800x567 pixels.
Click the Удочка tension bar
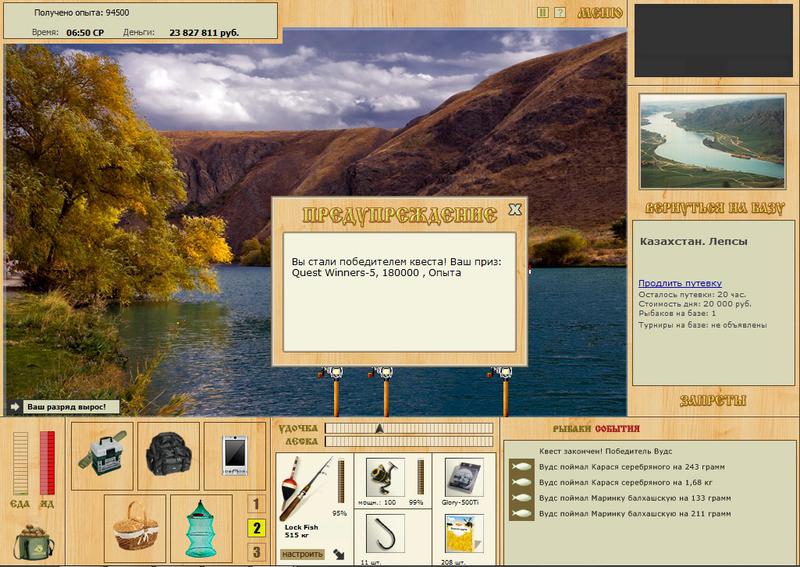[409, 428]
